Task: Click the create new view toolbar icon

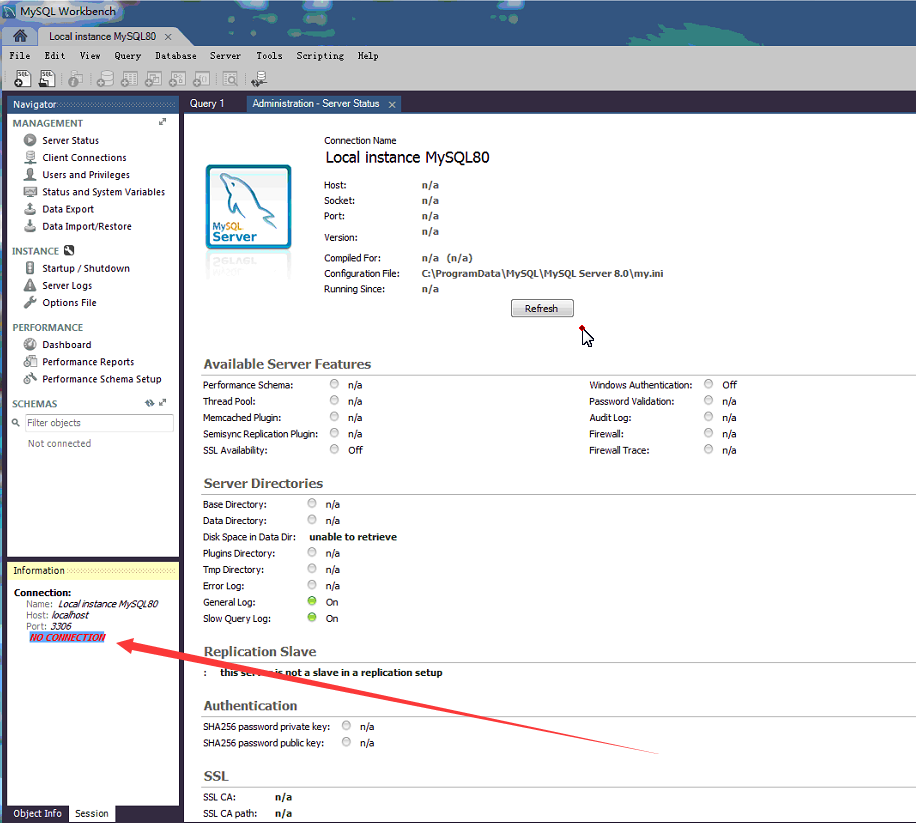Action: (153, 78)
